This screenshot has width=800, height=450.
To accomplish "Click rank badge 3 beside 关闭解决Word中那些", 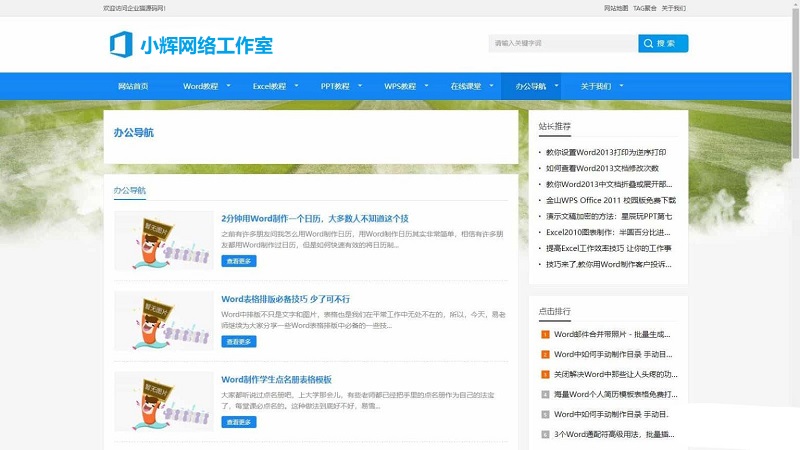I will (545, 374).
